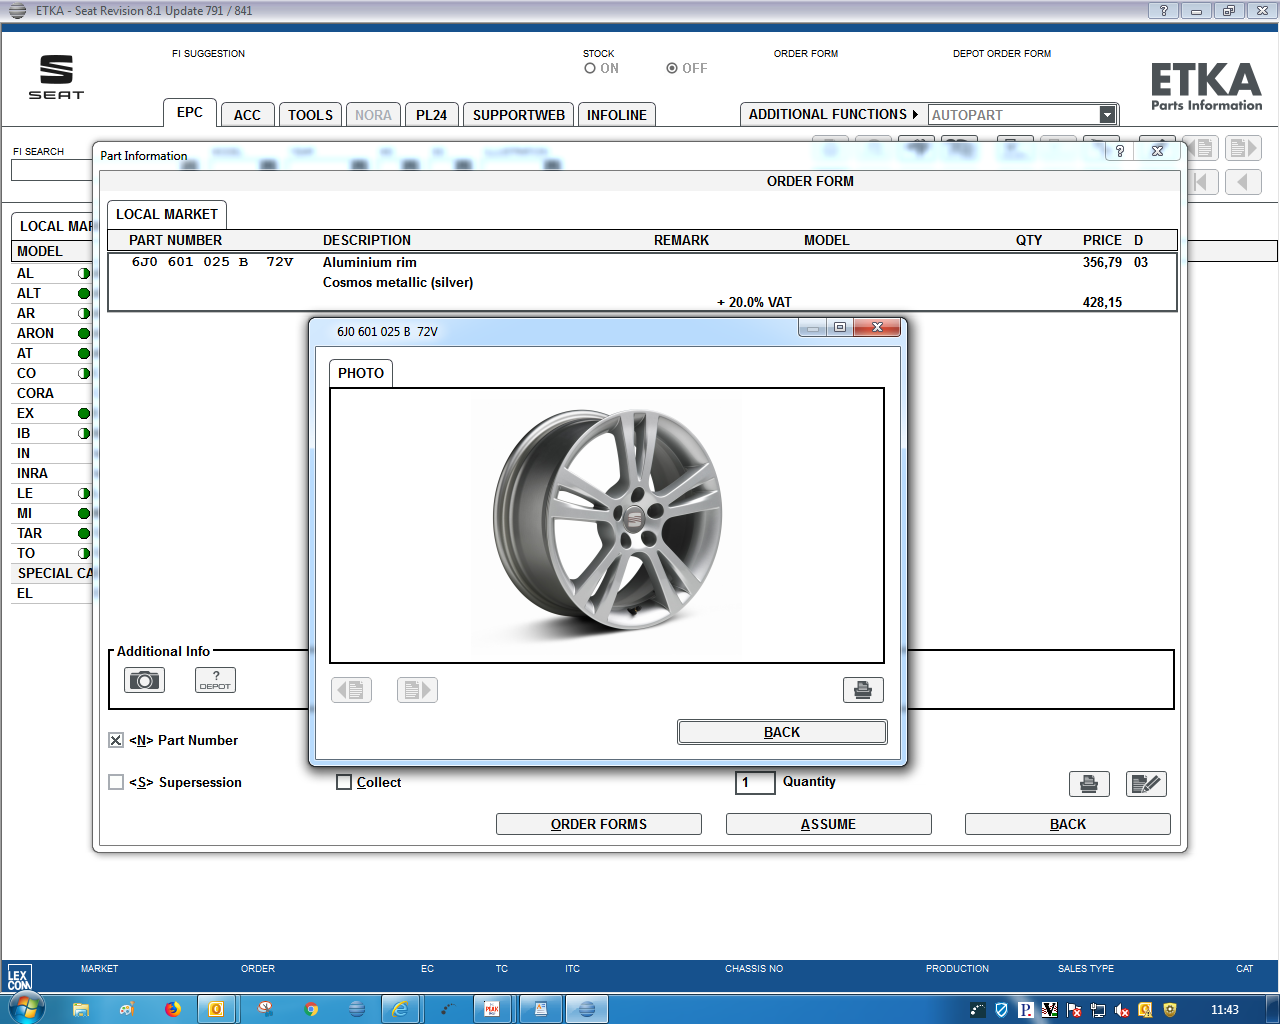Click the Quantity input field
The image size is (1280, 1024).
[755, 782]
